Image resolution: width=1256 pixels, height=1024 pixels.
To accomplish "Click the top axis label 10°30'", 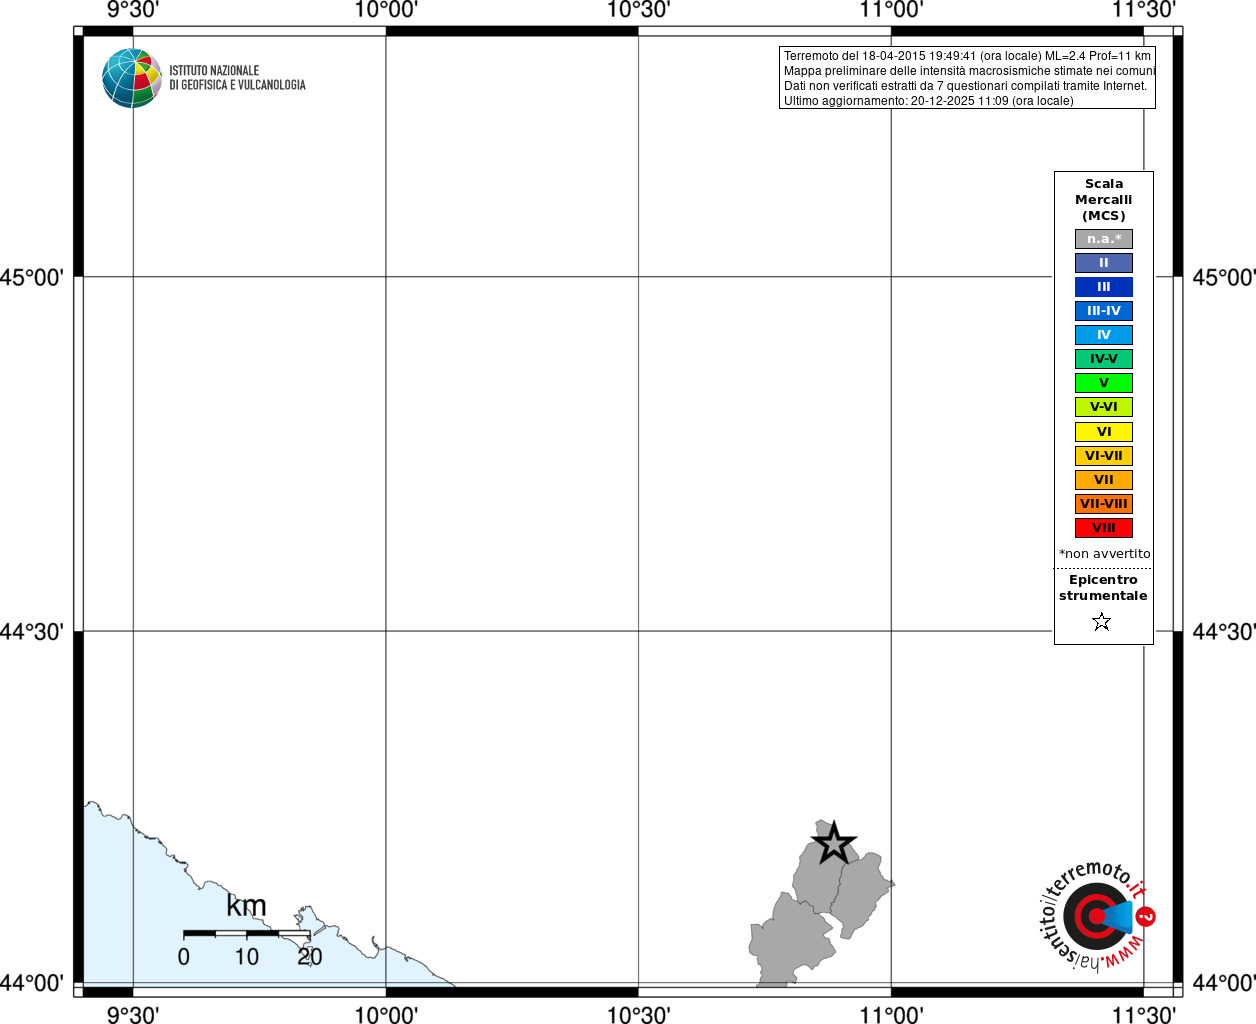I will (638, 10).
